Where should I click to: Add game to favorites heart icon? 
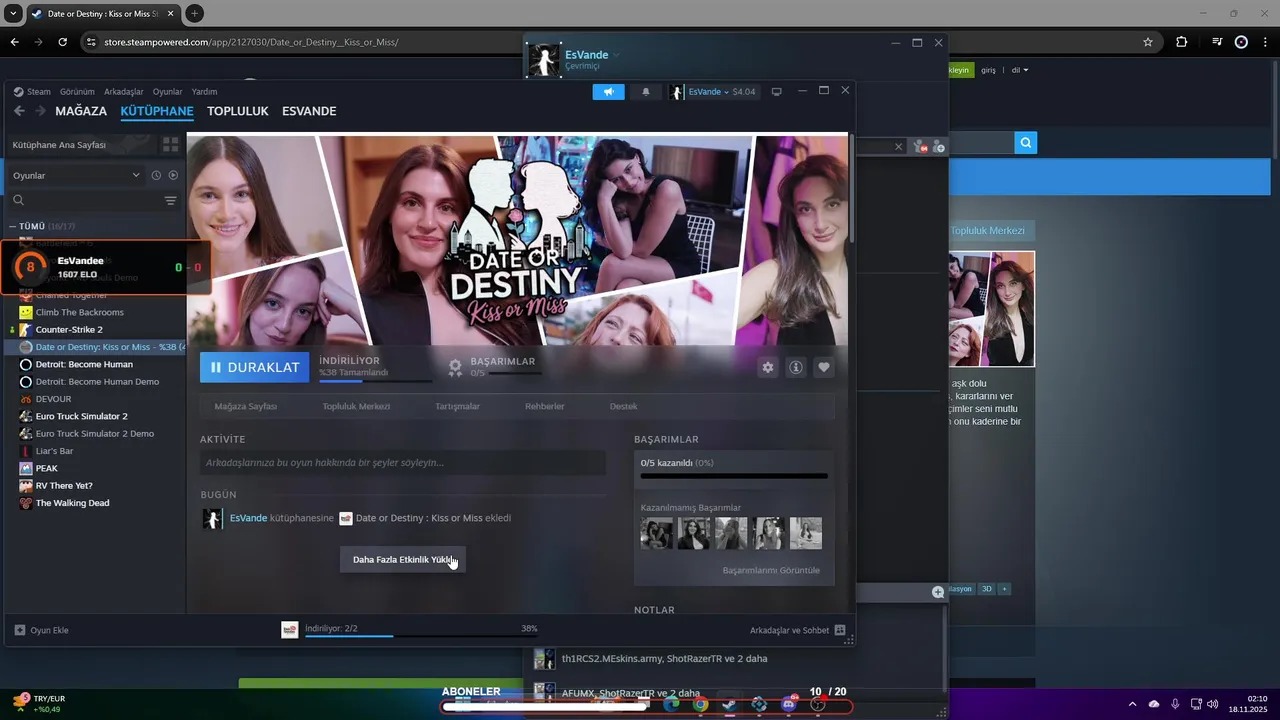(824, 367)
